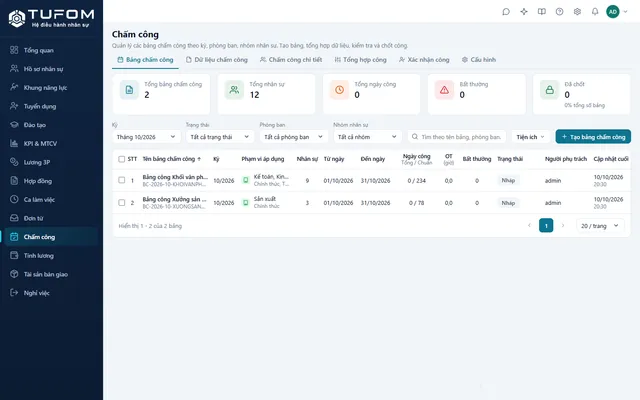Expand the user menu chevron beside avatar
The width and height of the screenshot is (640, 400).
[625, 12]
